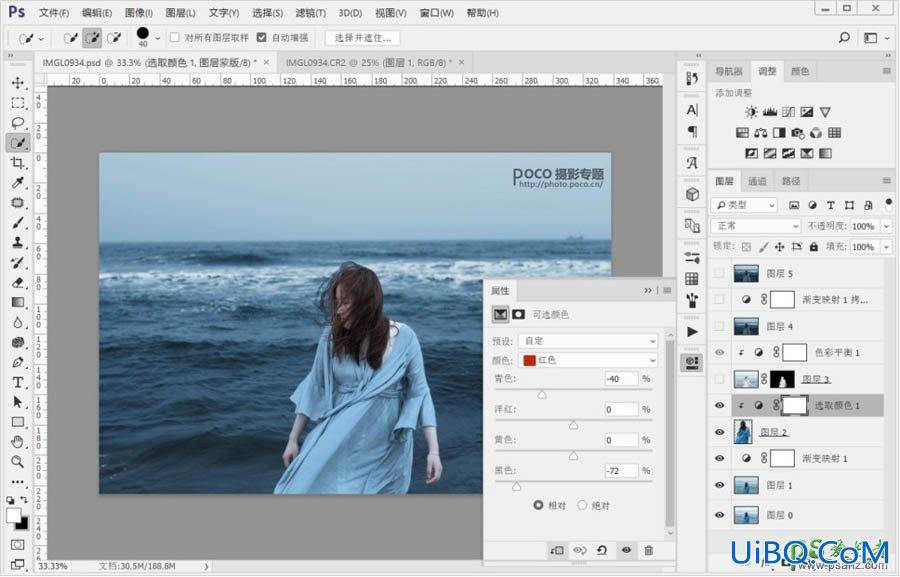Viewport: 900px width, 577px height.
Task: Select the Horizontal Type tool
Action: [x=18, y=382]
